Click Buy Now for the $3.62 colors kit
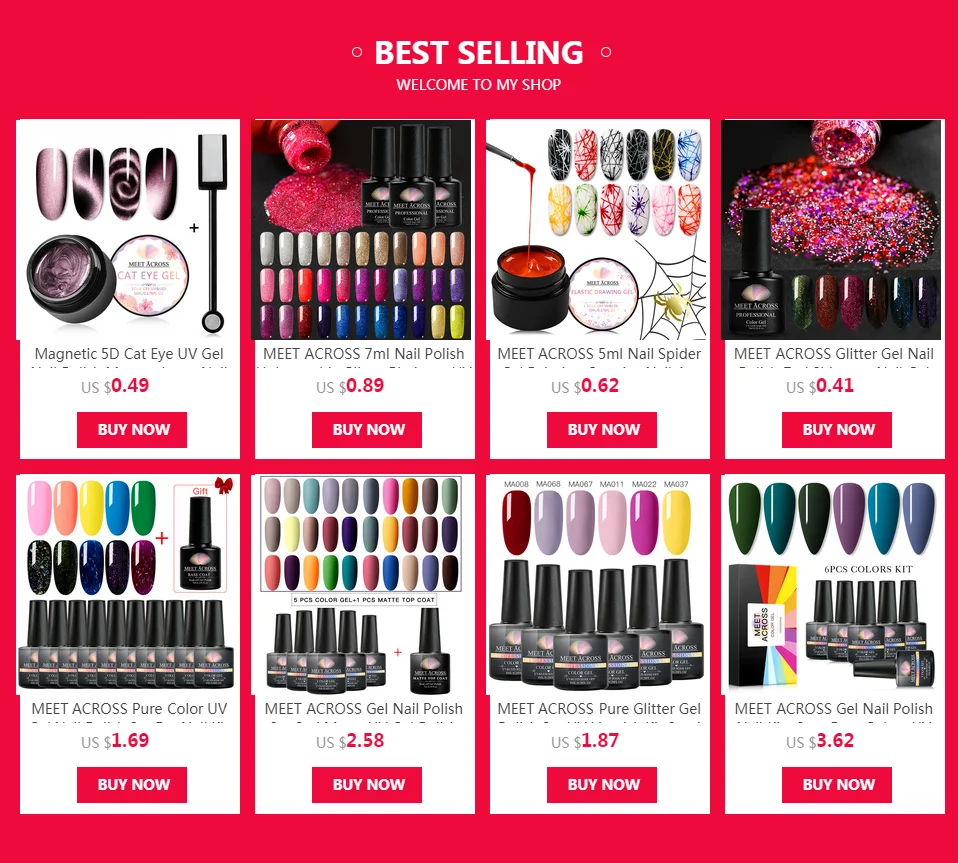Image resolution: width=958 pixels, height=863 pixels. pos(837,785)
